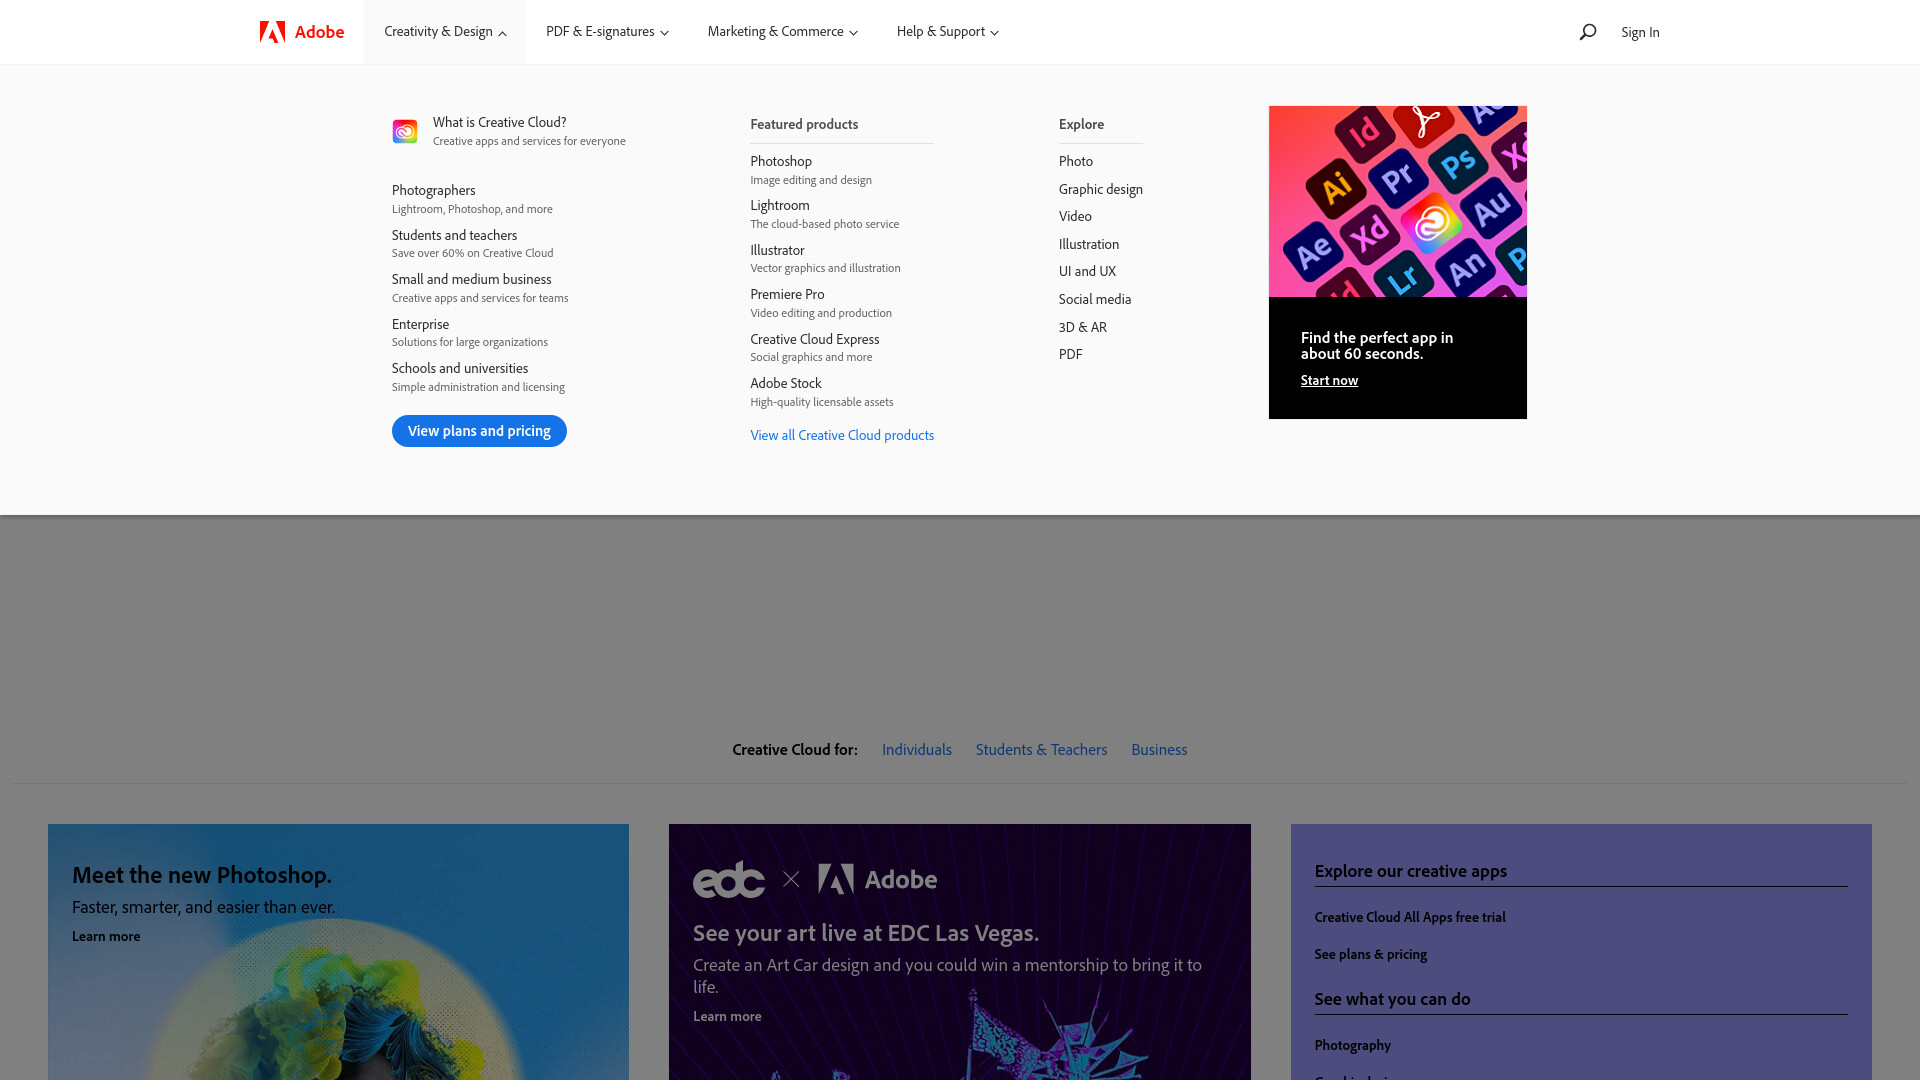
Task: Open the search magnifier icon
Action: 1587,32
